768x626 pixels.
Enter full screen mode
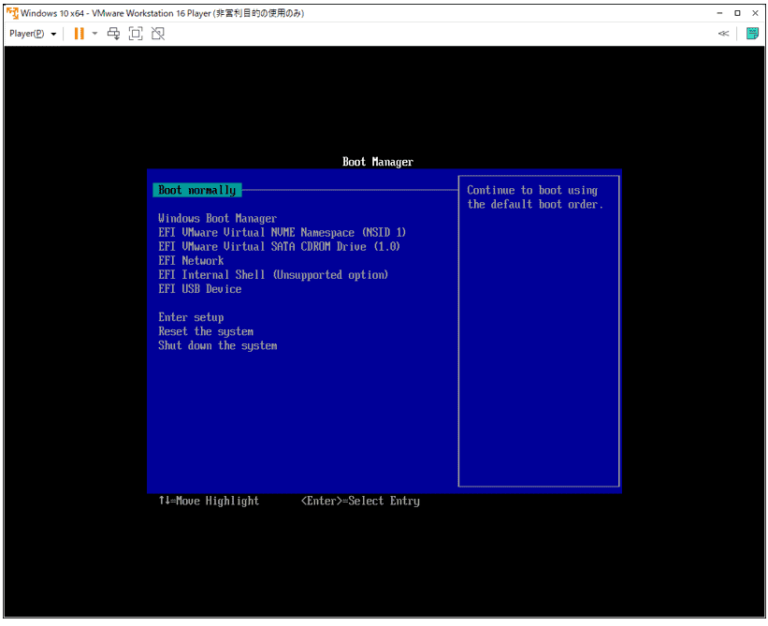[x=136, y=33]
